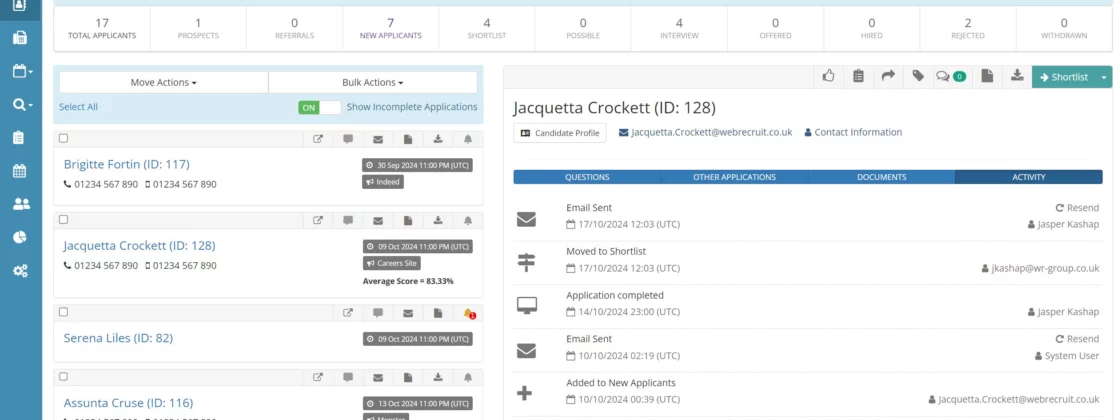This screenshot has width=1120, height=420.
Task: Open the Bulk Actions dropdown
Action: click(x=372, y=82)
